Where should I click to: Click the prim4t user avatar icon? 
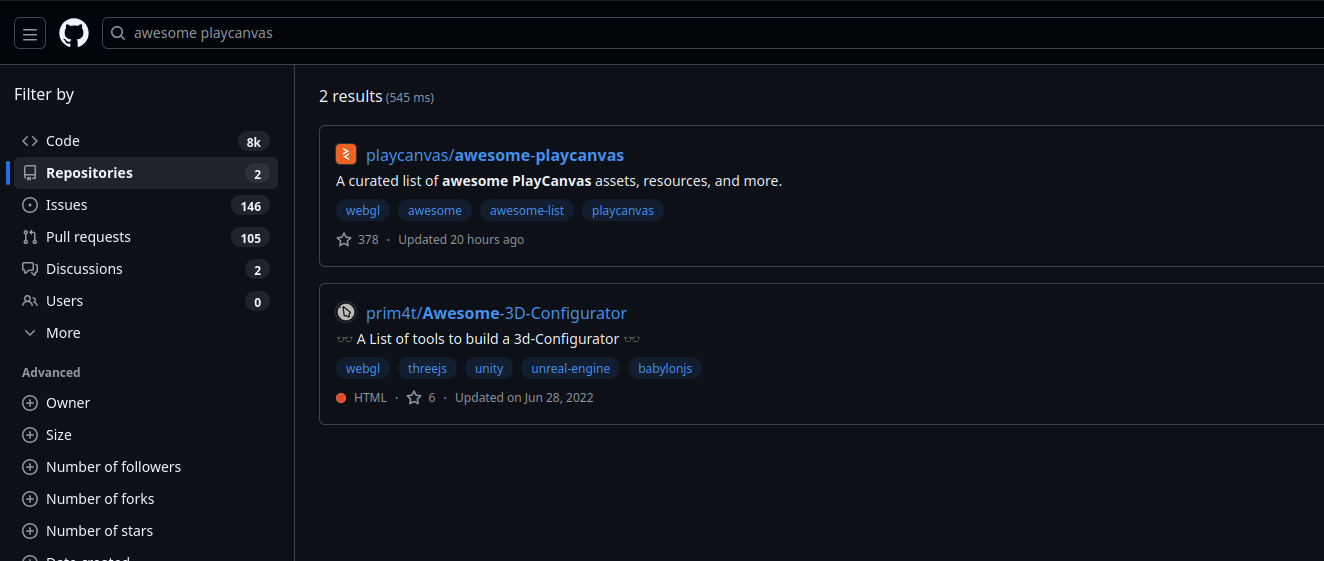[x=346, y=313]
